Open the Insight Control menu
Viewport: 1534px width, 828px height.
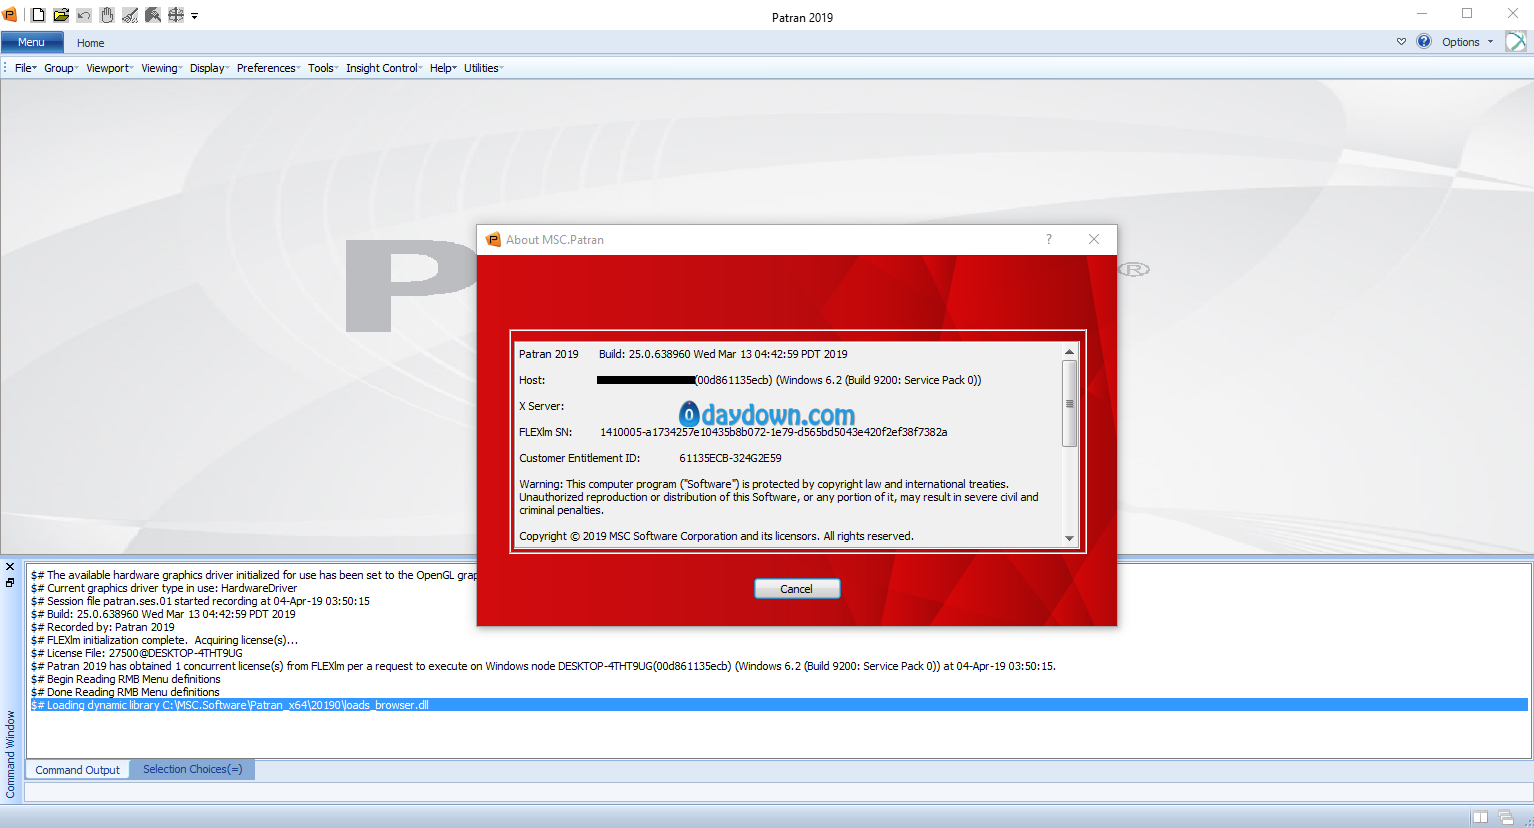(x=384, y=68)
